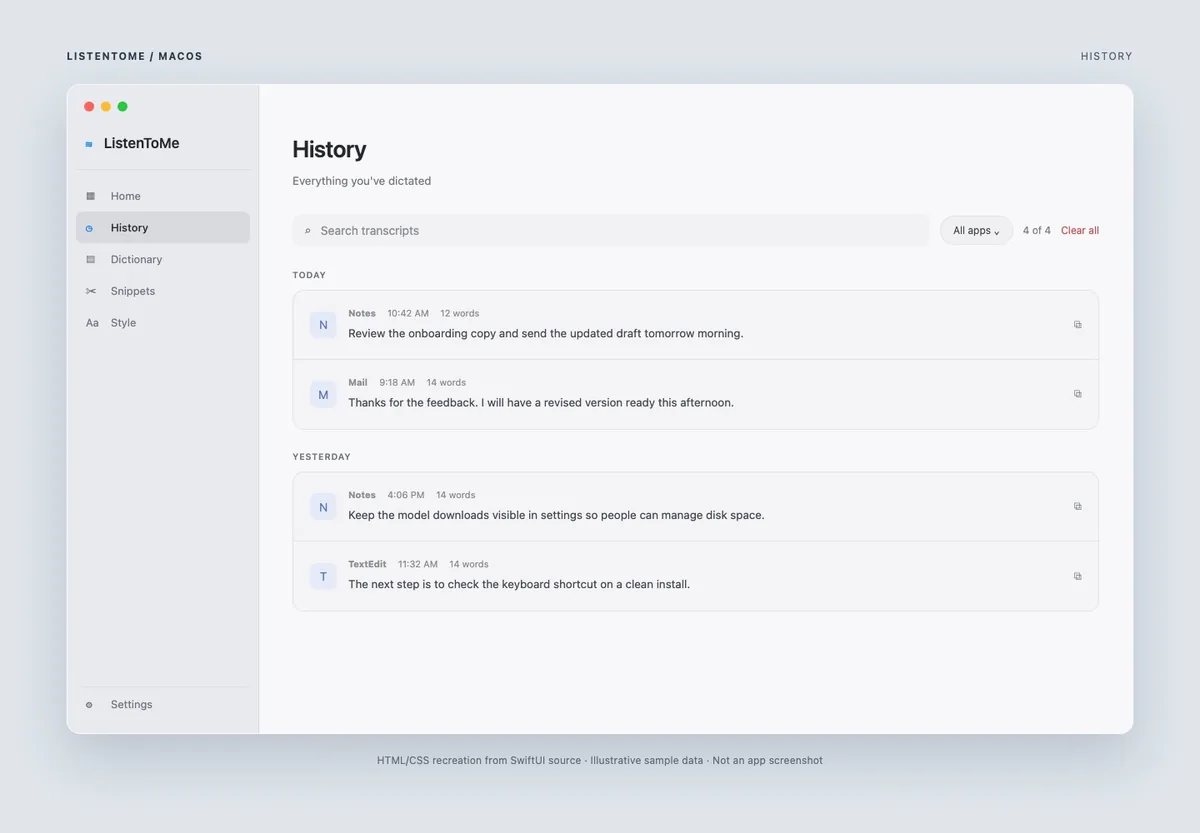Open the All apps filter dropdown
The image size is (1200, 833).
click(x=976, y=230)
